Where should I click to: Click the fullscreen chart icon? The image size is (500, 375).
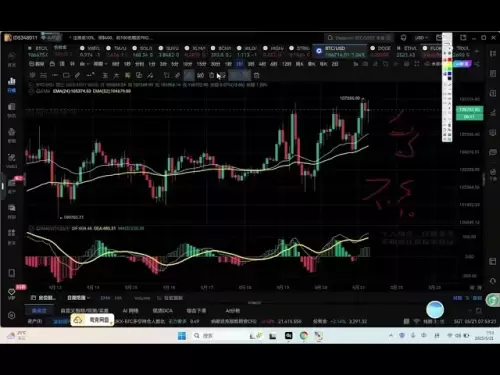click(x=417, y=64)
